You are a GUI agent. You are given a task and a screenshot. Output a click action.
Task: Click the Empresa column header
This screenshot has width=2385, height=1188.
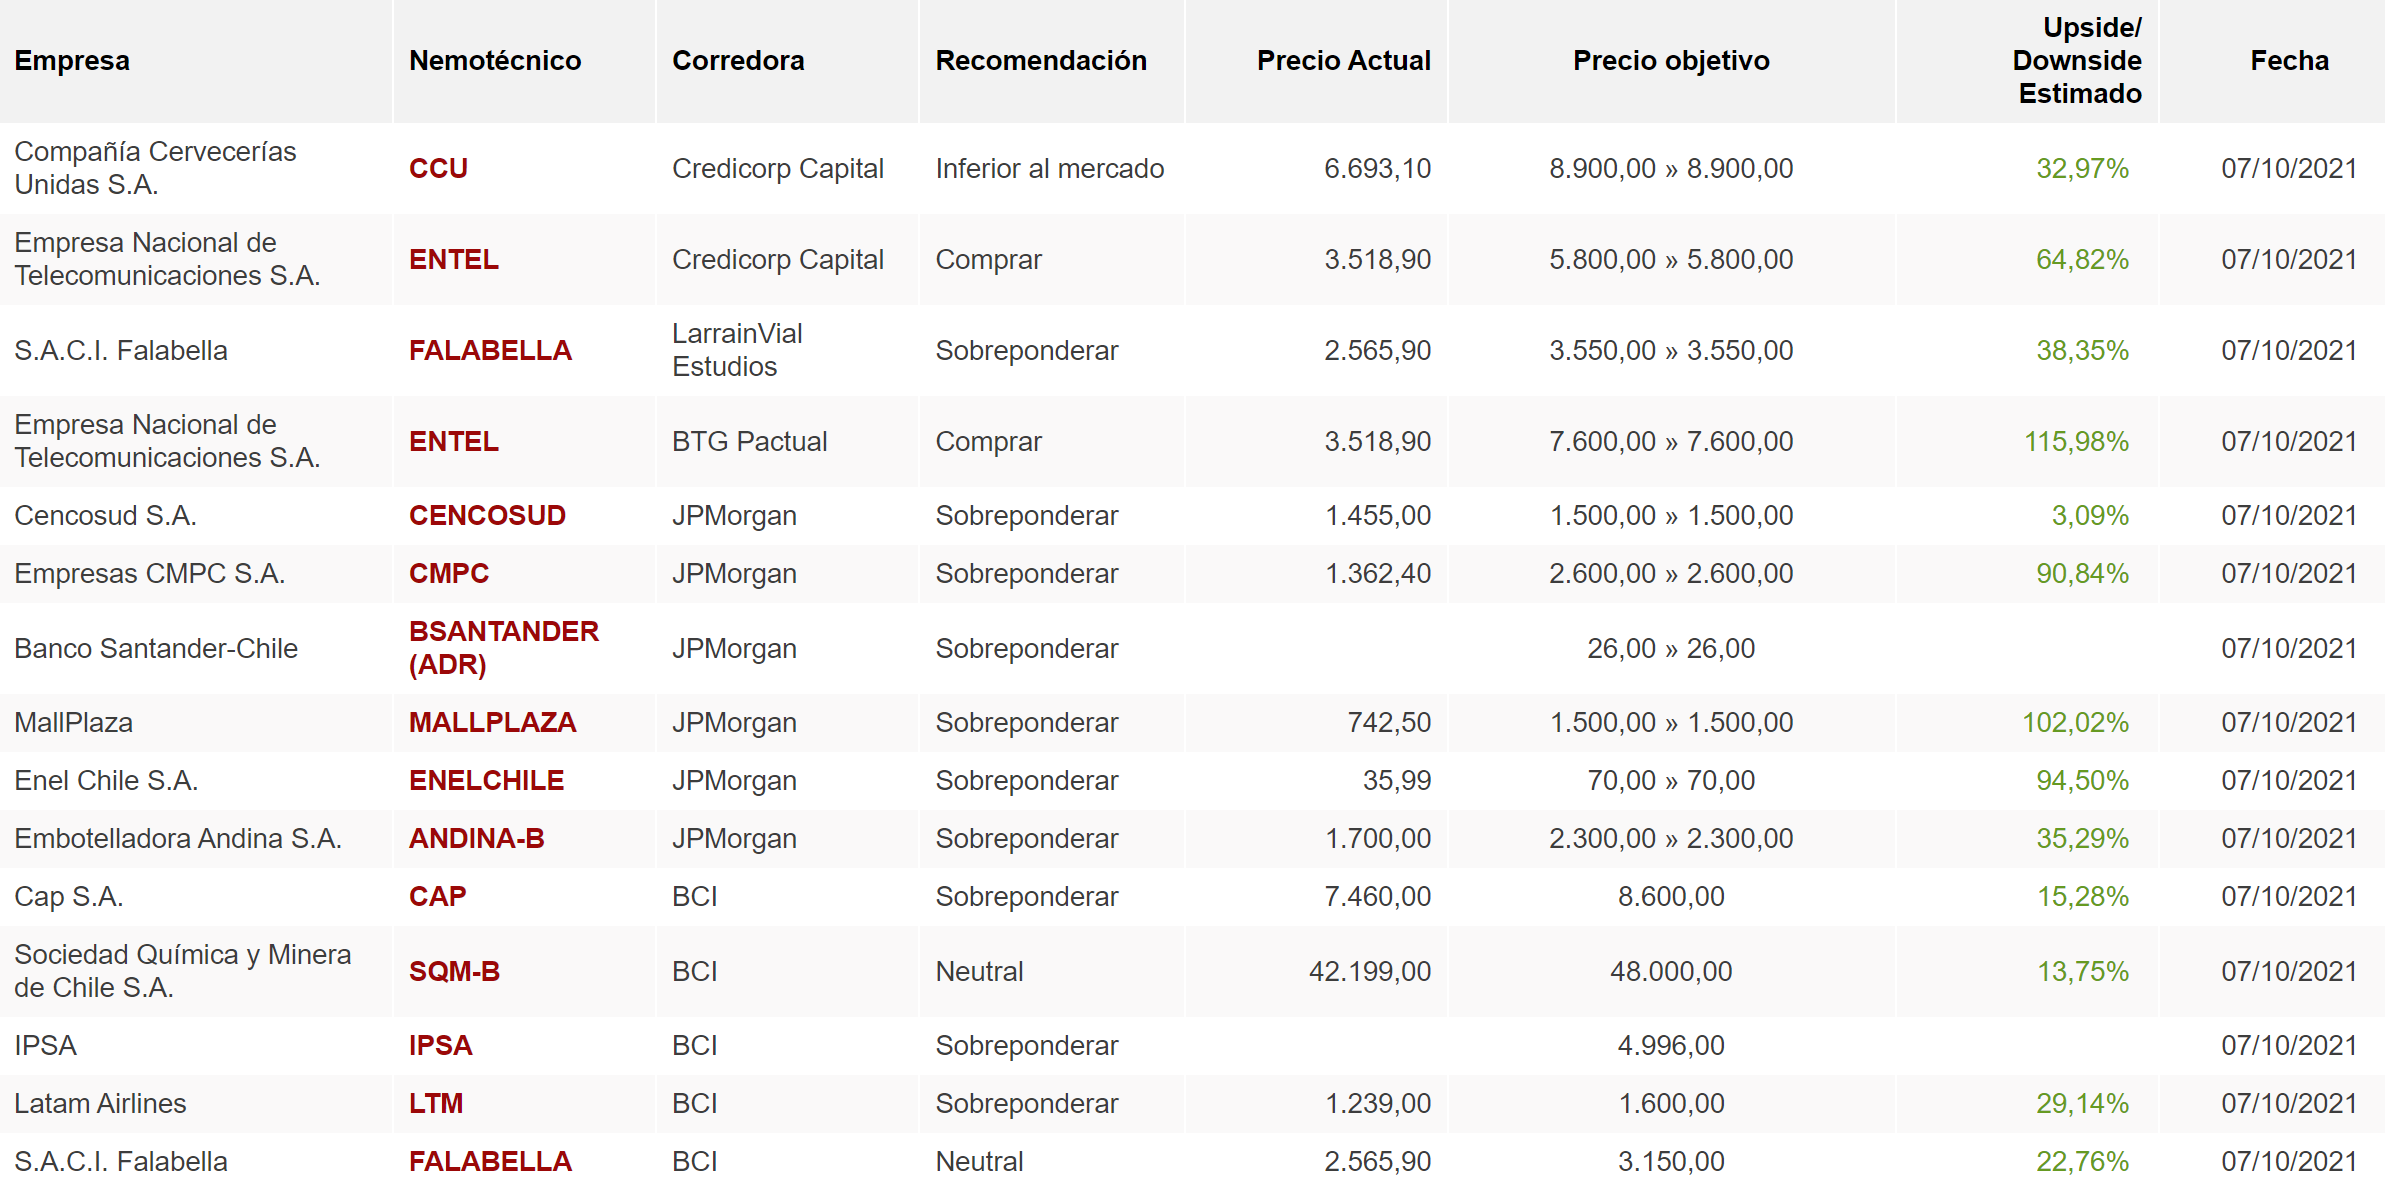pyautogui.click(x=72, y=60)
